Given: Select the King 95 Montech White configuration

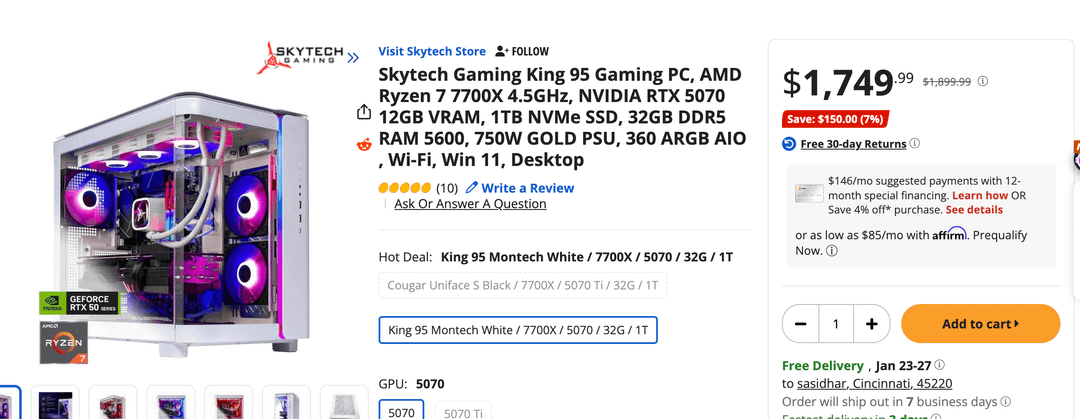Looking at the screenshot, I should pos(518,329).
